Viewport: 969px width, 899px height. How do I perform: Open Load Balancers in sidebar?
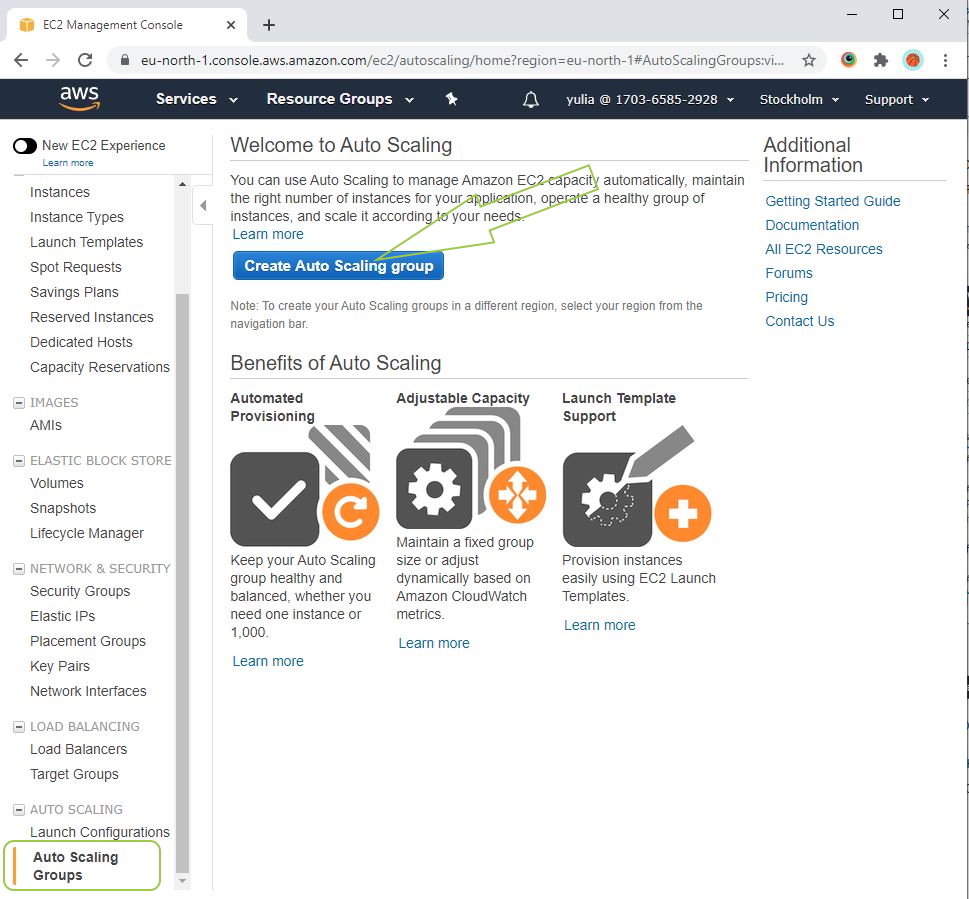pyautogui.click(x=78, y=749)
